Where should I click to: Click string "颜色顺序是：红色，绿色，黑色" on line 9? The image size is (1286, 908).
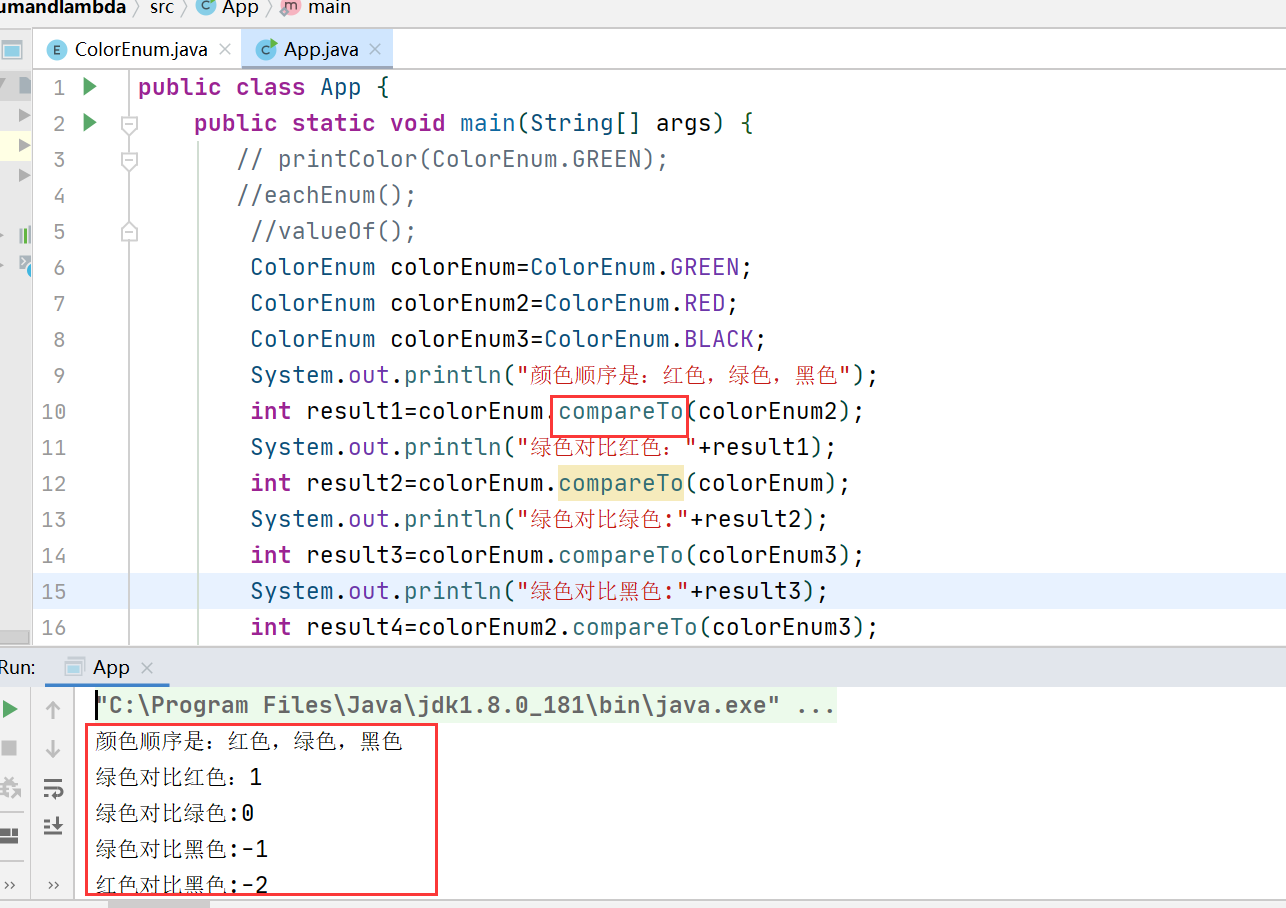coord(684,375)
